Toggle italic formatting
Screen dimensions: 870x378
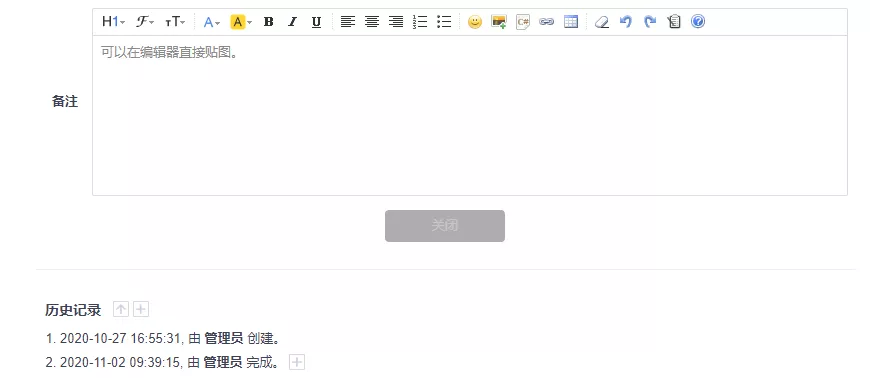pos(292,22)
